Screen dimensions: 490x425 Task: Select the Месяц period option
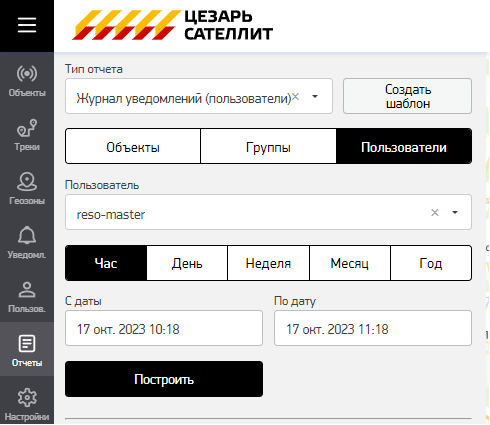[350, 263]
